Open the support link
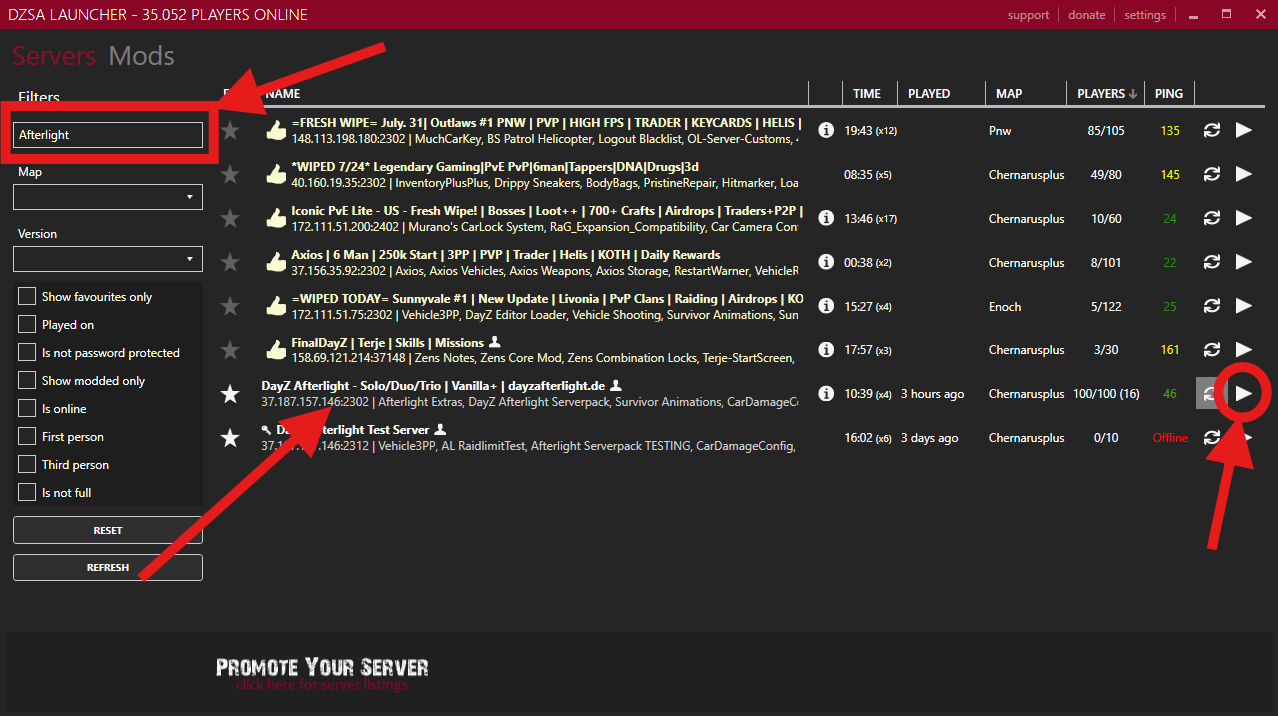The height and width of the screenshot is (716, 1278). coord(1028,15)
